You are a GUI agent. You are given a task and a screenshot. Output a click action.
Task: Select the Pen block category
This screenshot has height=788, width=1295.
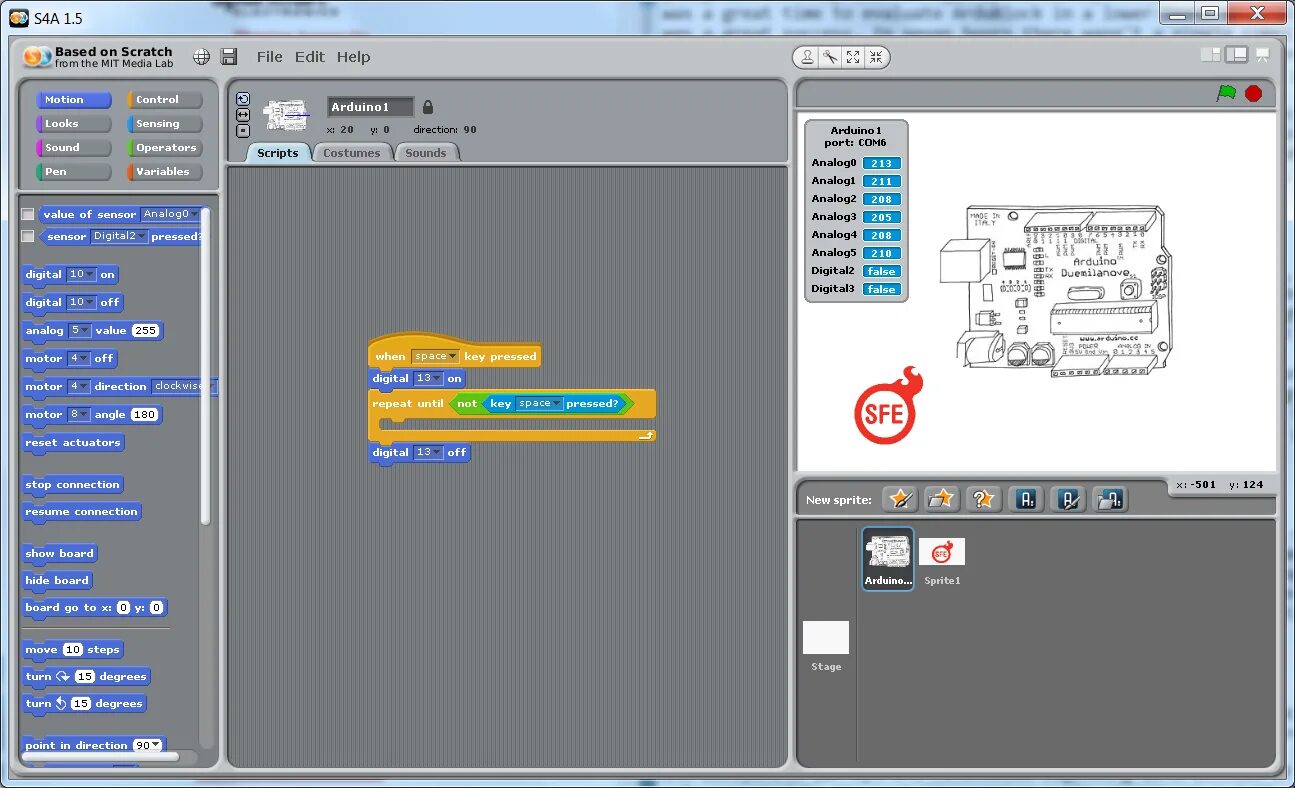pyautogui.click(x=73, y=172)
